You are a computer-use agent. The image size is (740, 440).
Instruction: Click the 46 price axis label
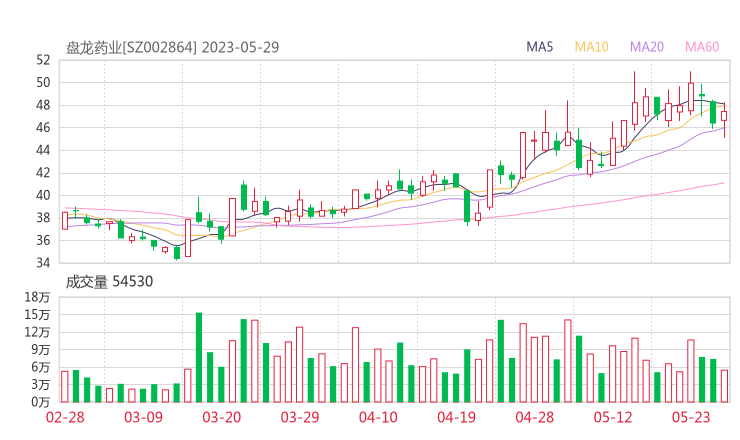coord(43,127)
